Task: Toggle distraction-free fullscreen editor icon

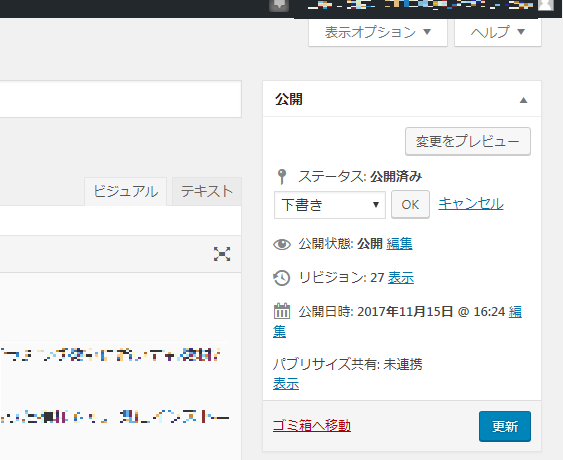Action: coord(222,254)
